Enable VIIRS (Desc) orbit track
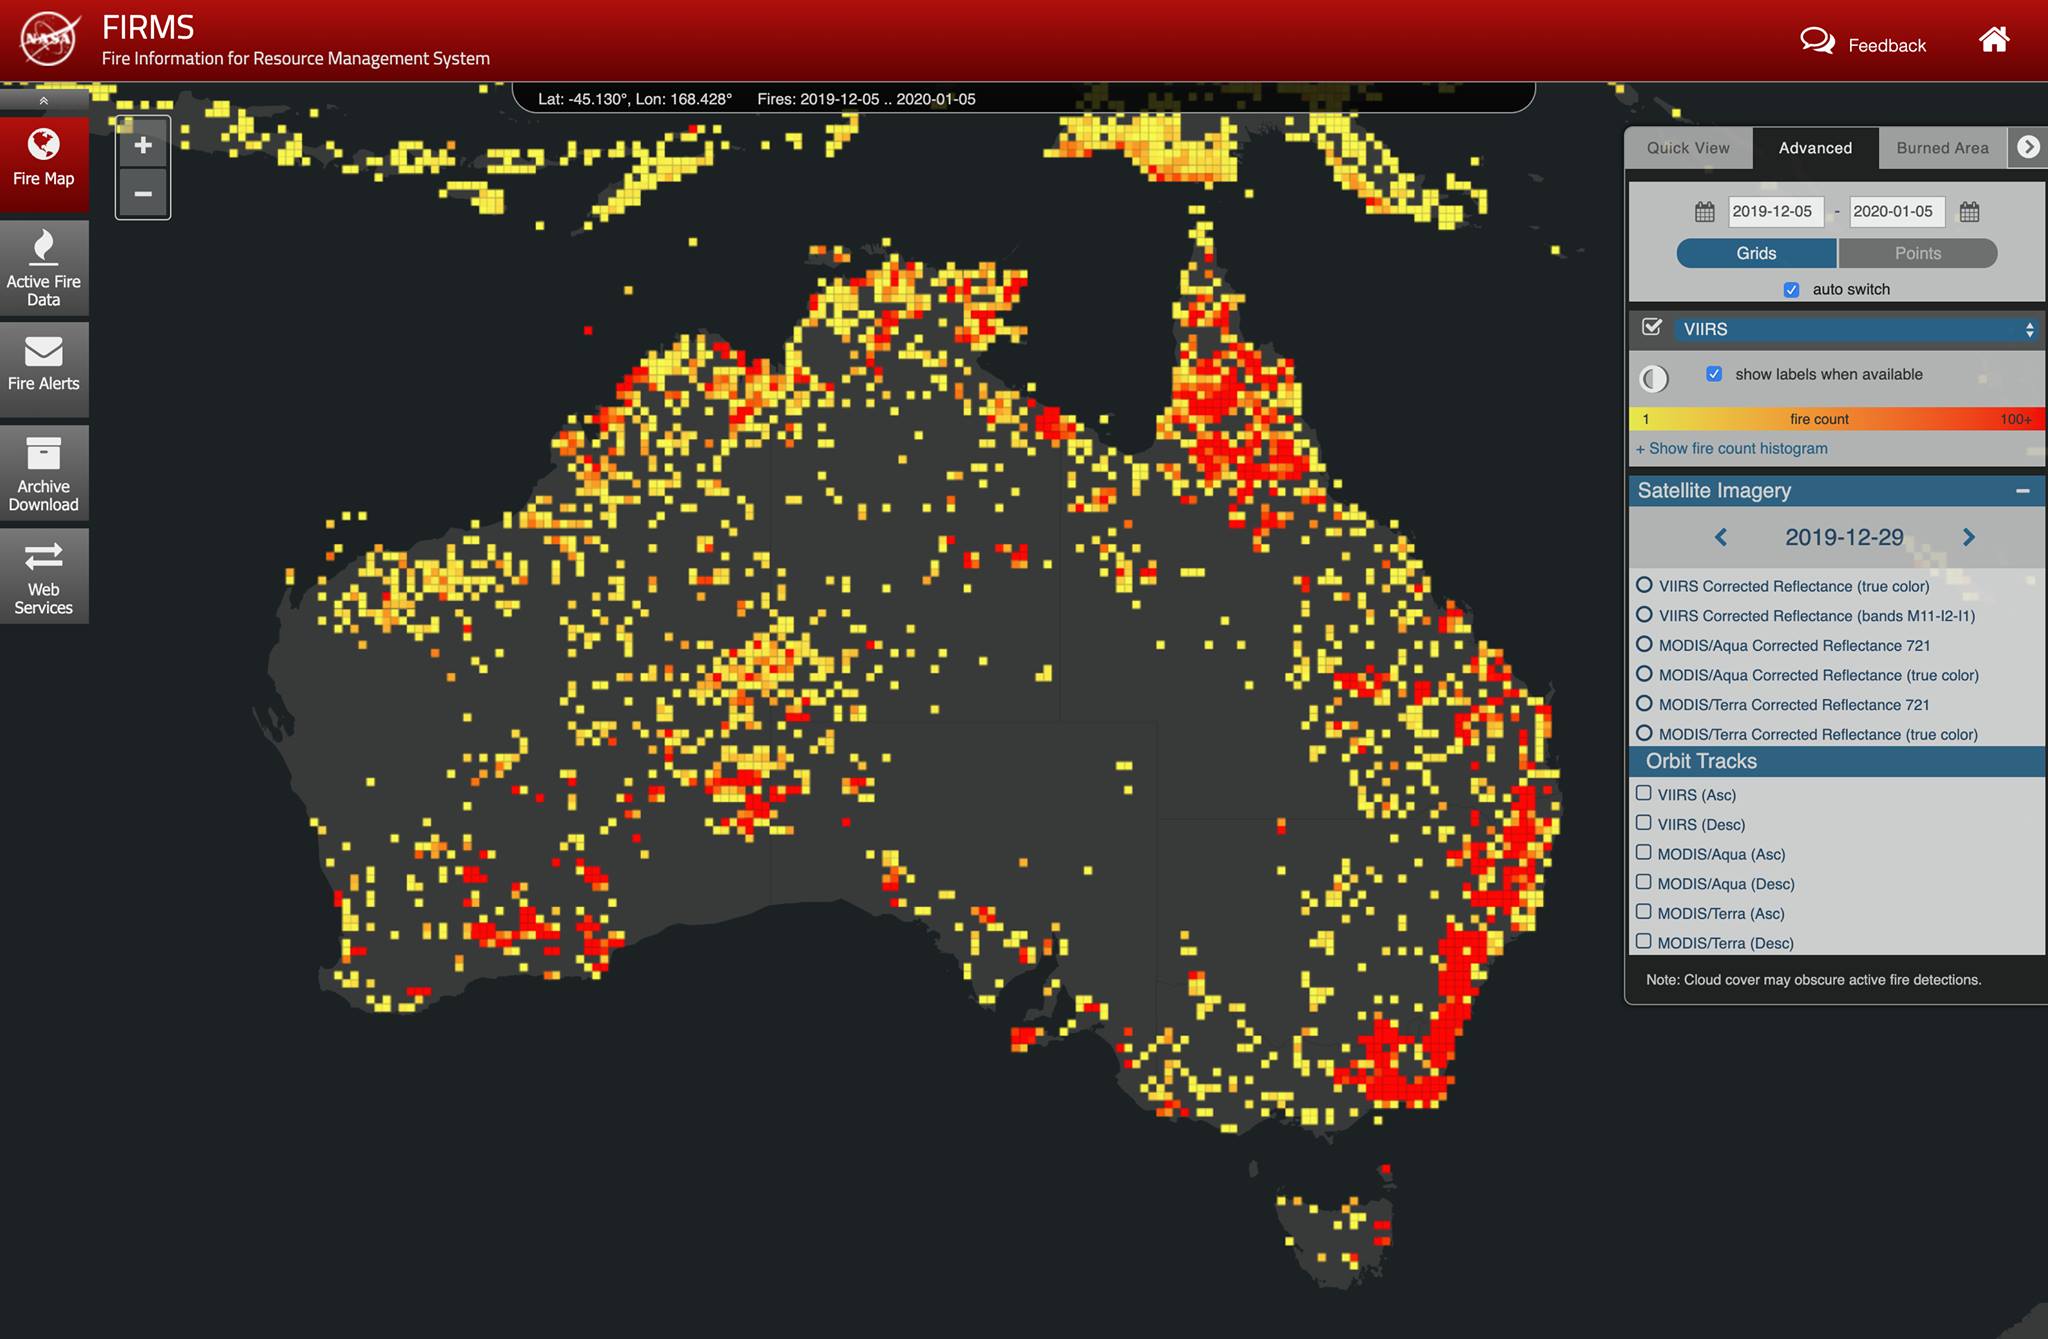Screen dimensions: 2048x1339 [x=1643, y=823]
